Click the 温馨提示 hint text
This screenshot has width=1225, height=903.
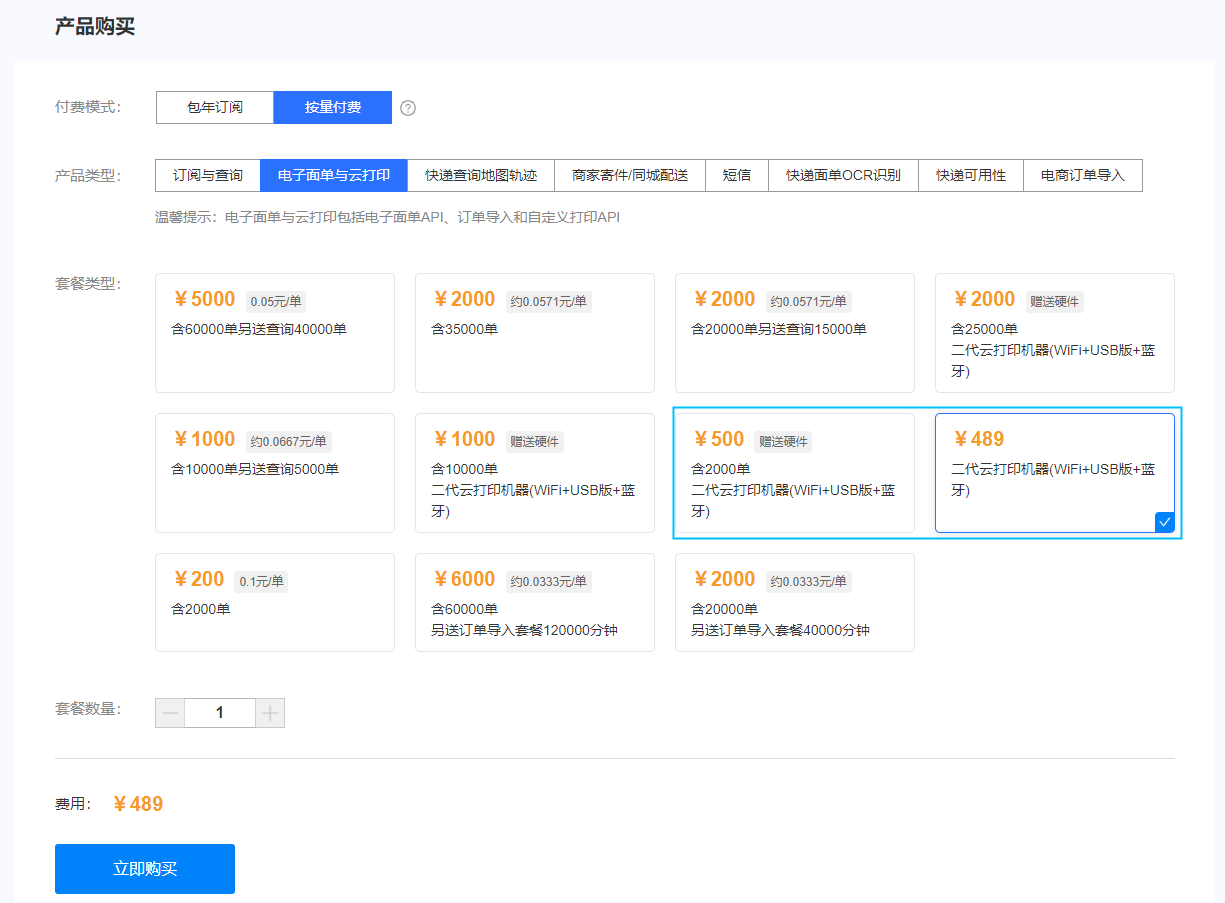(387, 217)
